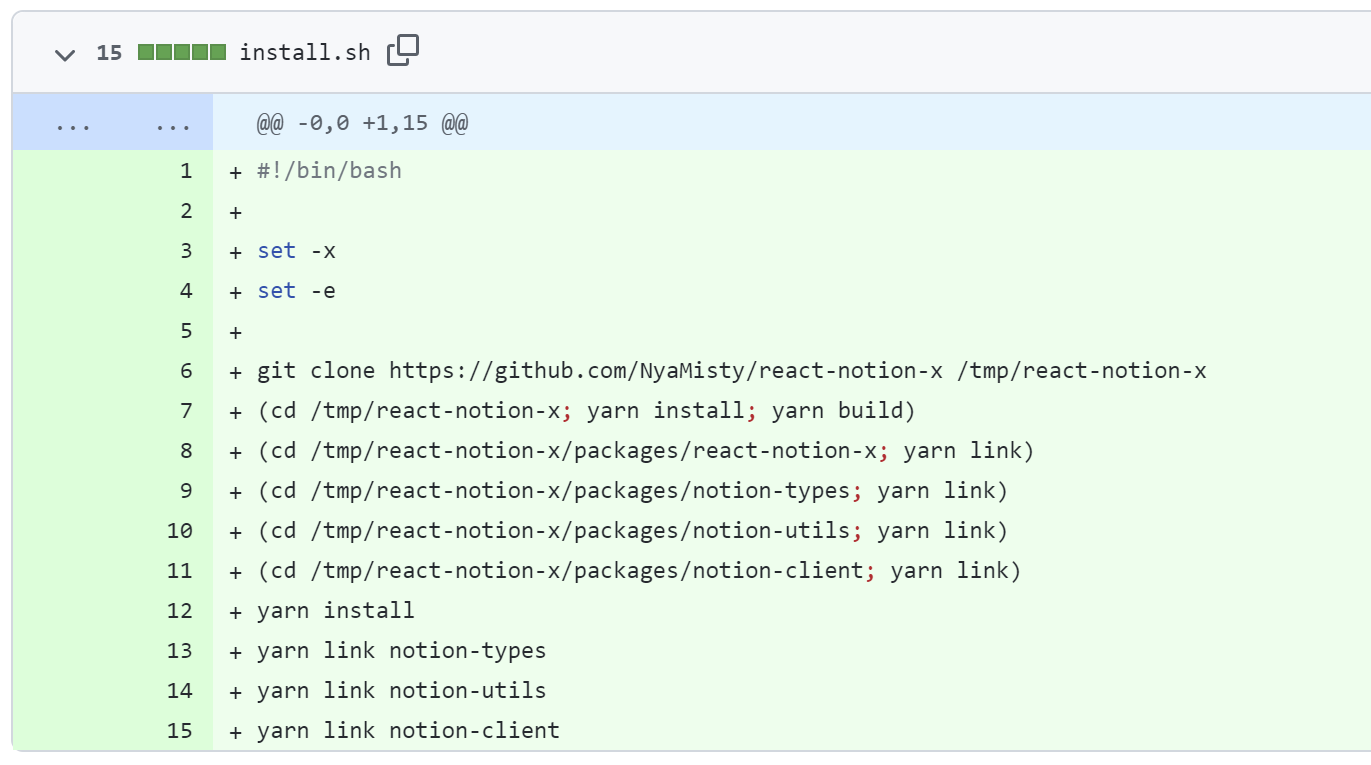Copy the install.sh file path
The width and height of the screenshot is (1371, 765).
(403, 51)
